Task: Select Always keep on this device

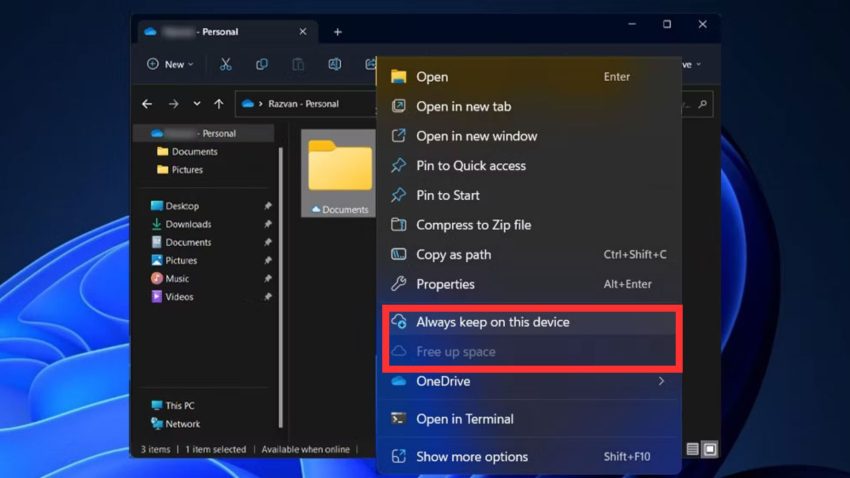Action: coord(529,322)
